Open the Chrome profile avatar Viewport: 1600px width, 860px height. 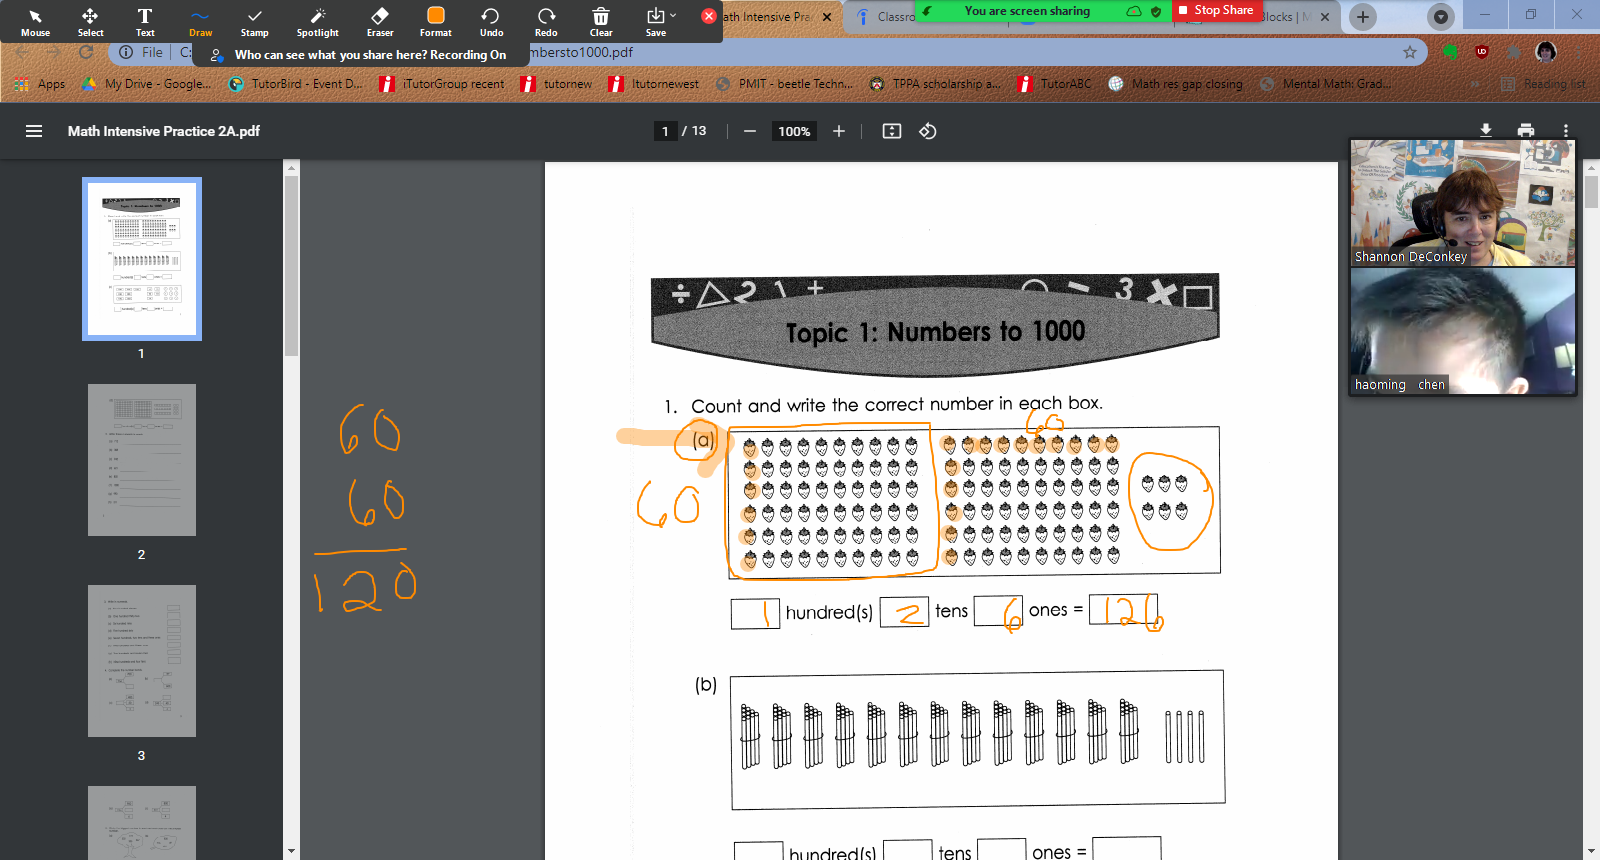click(1546, 52)
